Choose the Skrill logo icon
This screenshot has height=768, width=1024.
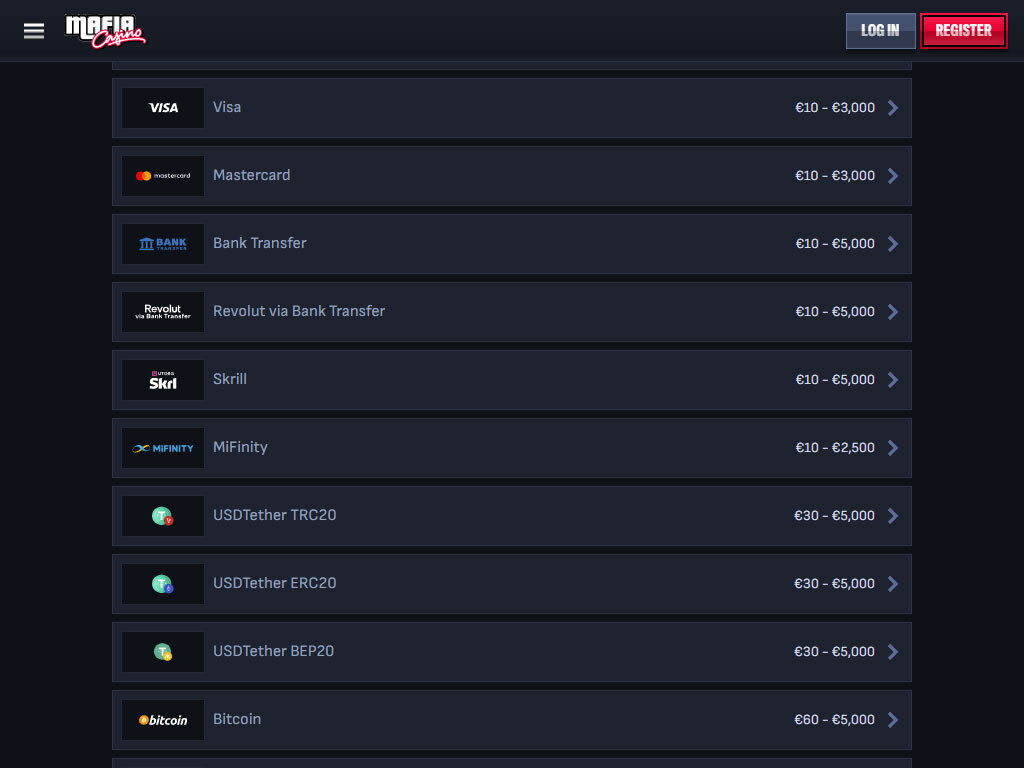[x=163, y=379]
